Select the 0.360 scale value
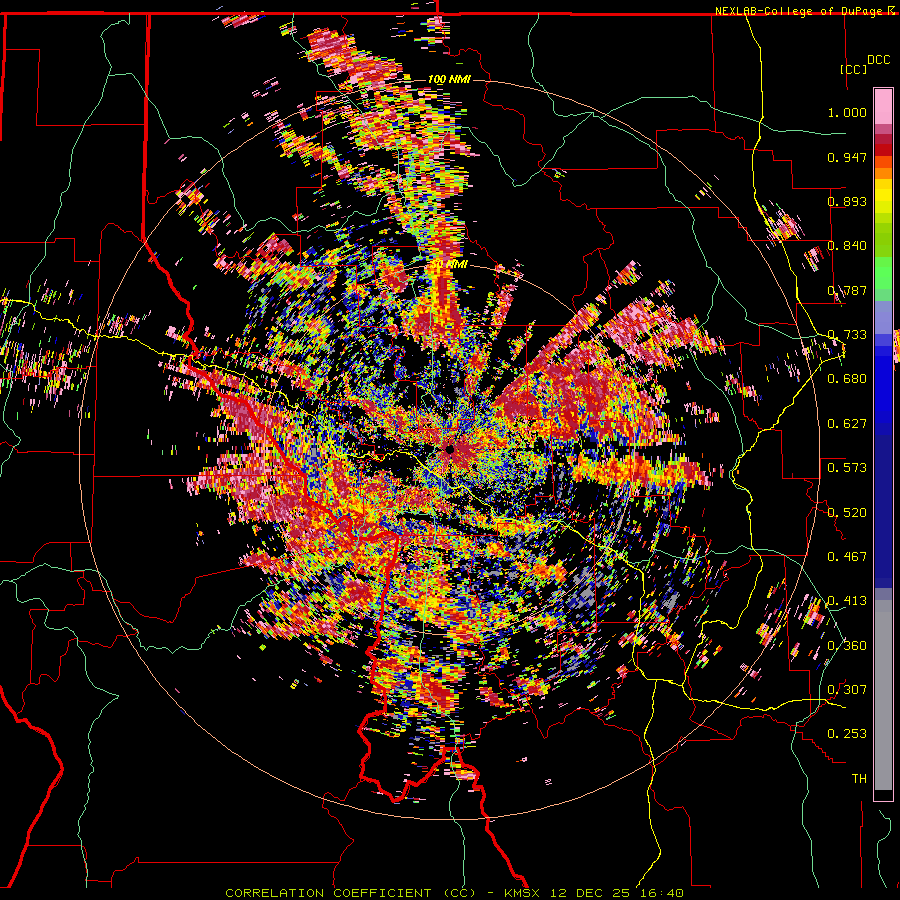 click(847, 645)
